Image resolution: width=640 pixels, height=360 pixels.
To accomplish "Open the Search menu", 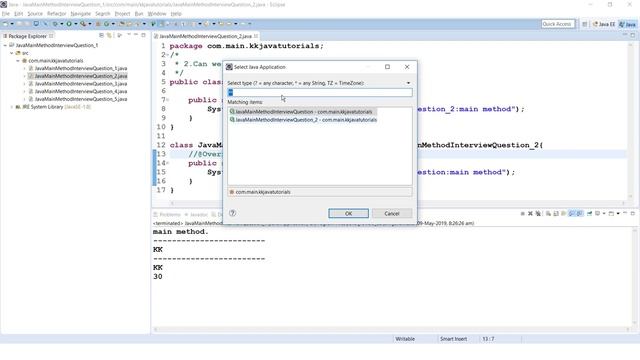I will tap(102, 13).
